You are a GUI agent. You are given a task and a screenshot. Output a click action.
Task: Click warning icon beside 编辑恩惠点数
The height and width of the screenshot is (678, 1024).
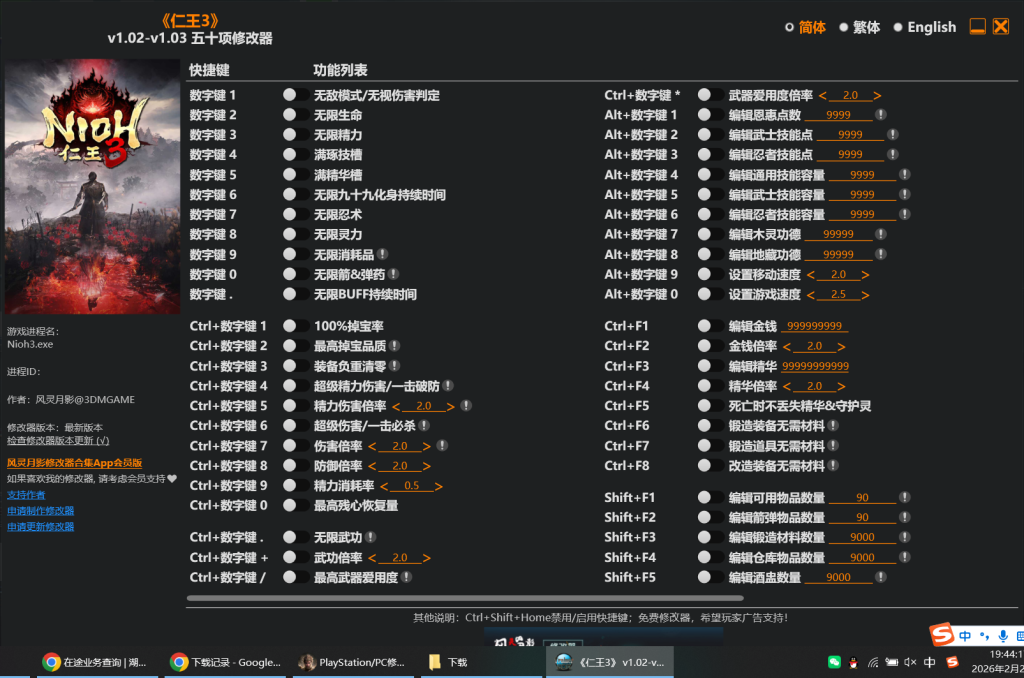point(882,114)
